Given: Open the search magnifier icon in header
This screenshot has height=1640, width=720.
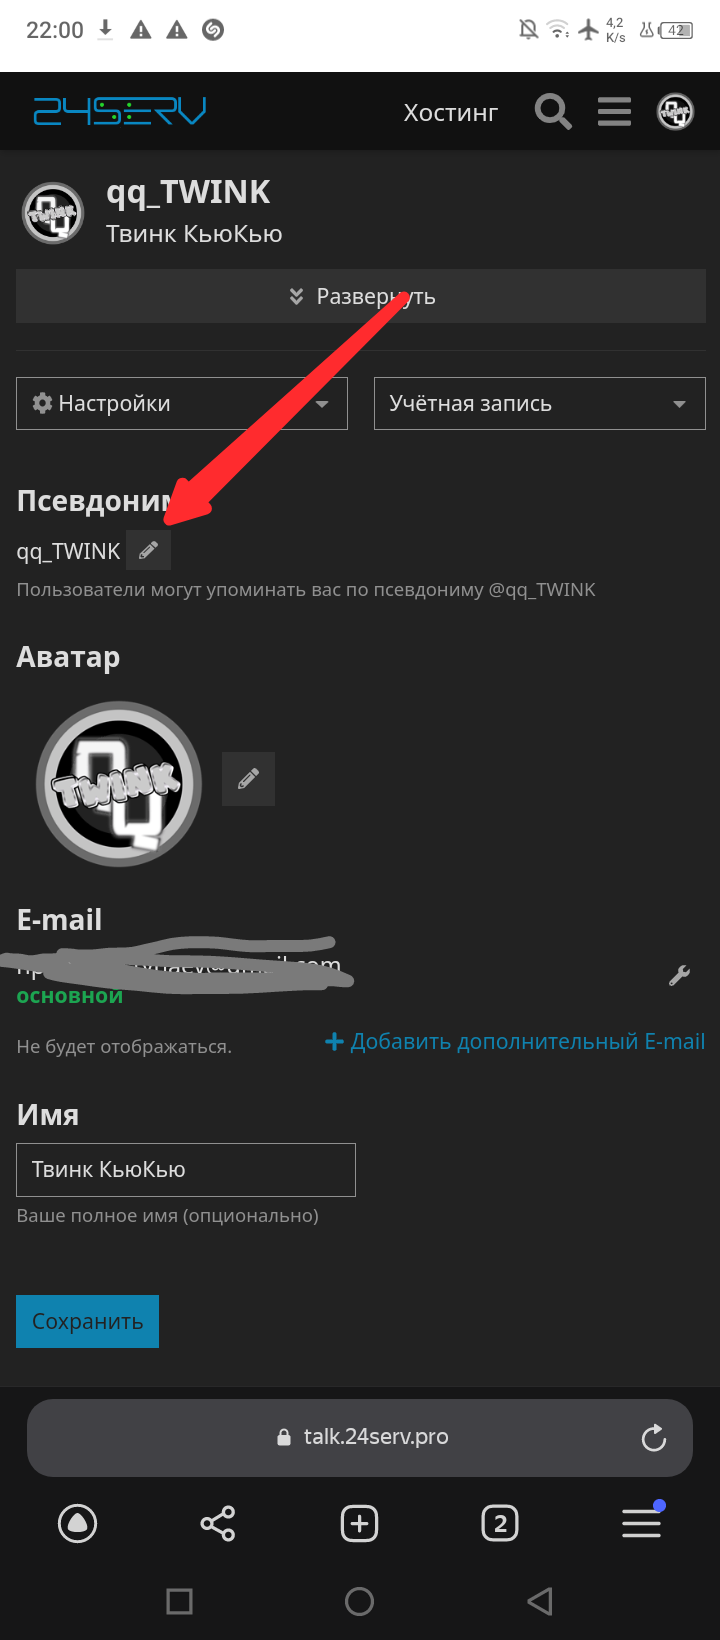Looking at the screenshot, I should [x=553, y=112].
